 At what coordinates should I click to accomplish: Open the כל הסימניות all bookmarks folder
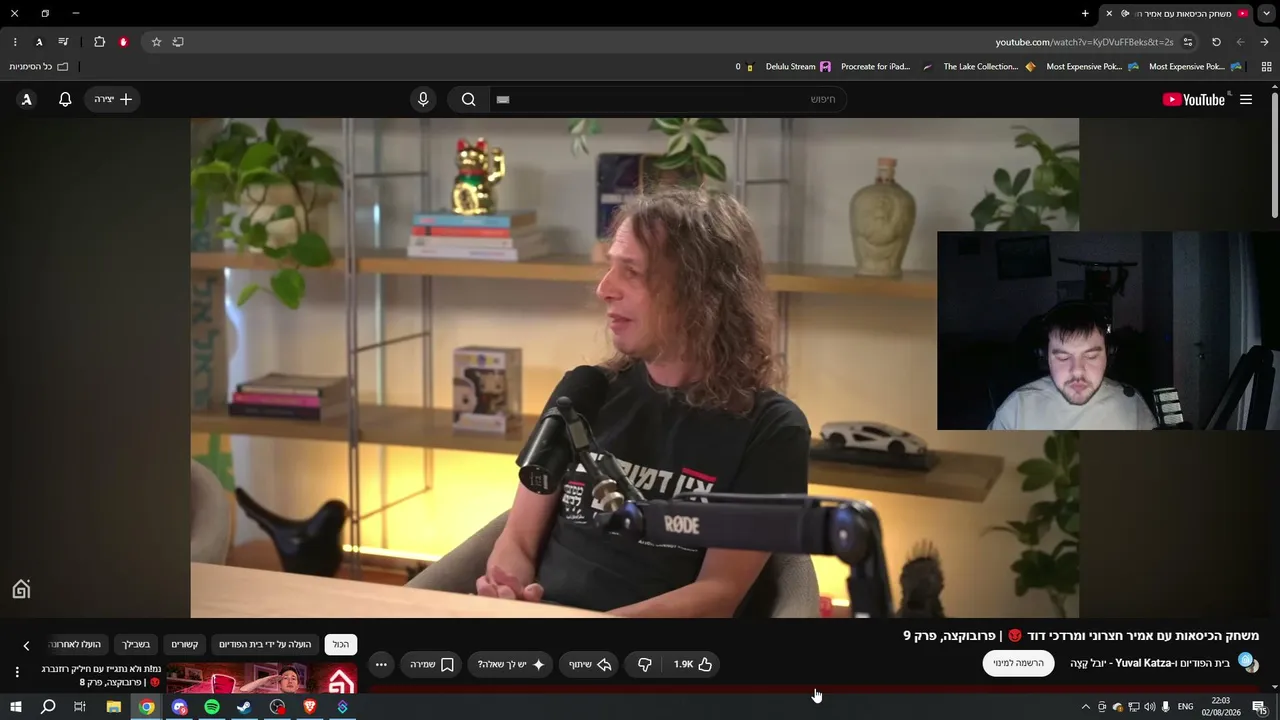39,67
